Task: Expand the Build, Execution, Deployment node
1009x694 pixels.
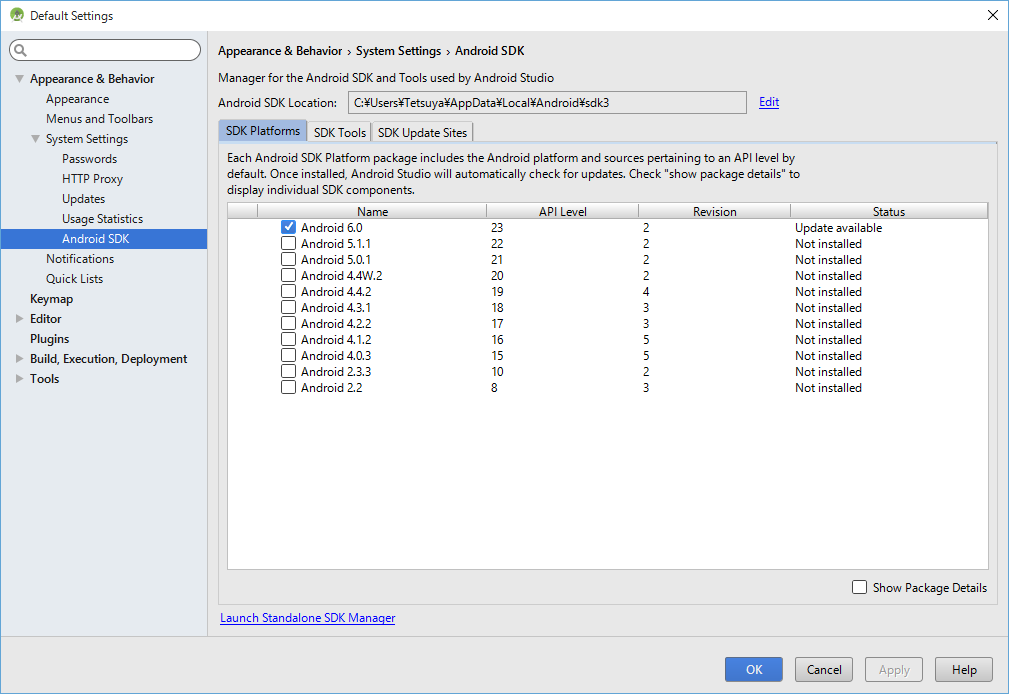Action: tap(19, 359)
